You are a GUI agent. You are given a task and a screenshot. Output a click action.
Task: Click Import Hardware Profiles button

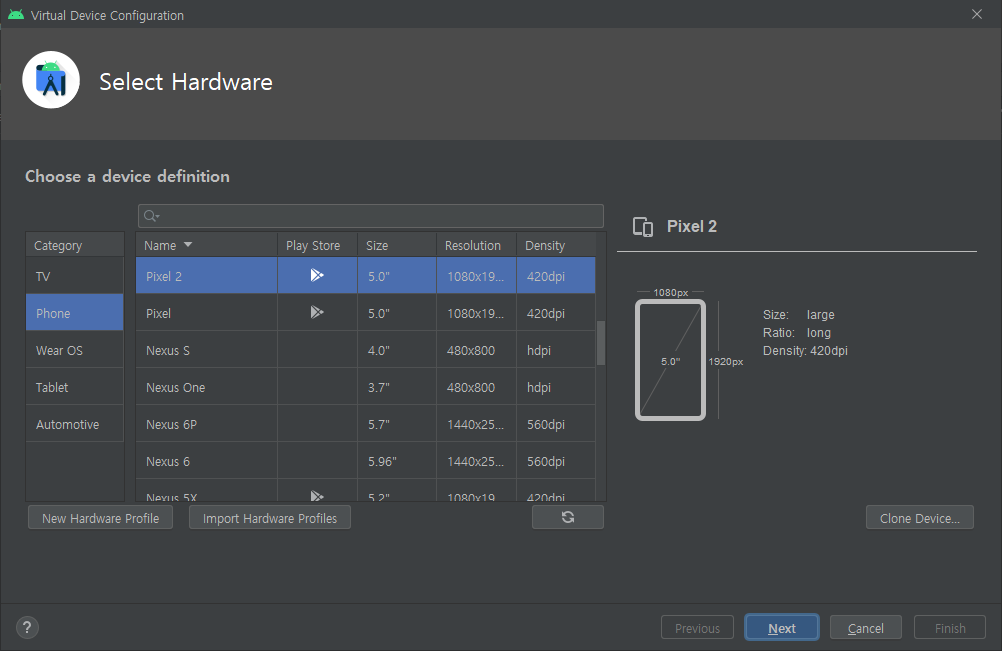[x=270, y=518]
